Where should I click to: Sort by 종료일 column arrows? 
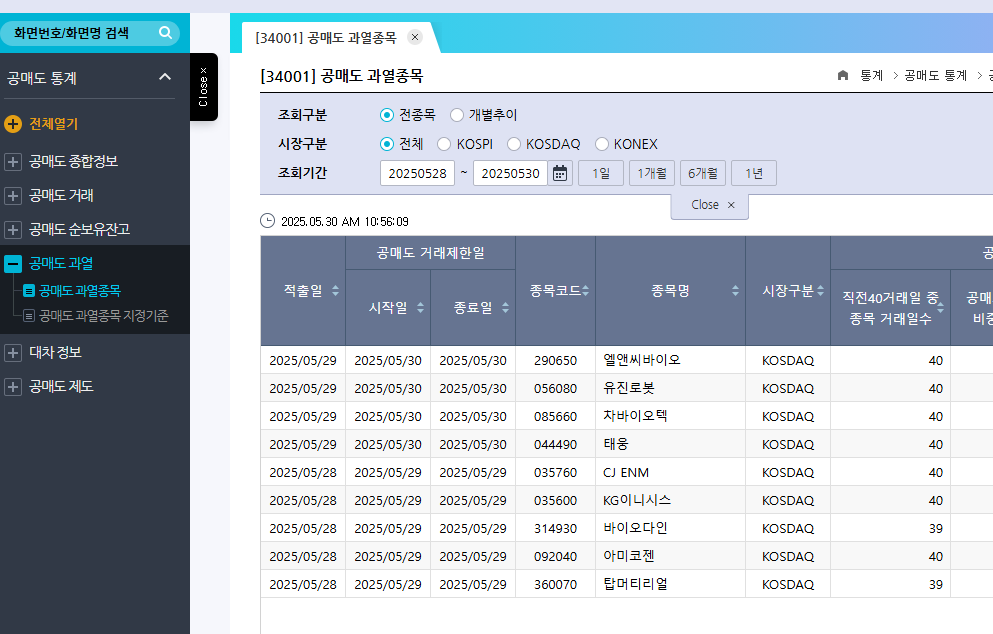[505, 308]
